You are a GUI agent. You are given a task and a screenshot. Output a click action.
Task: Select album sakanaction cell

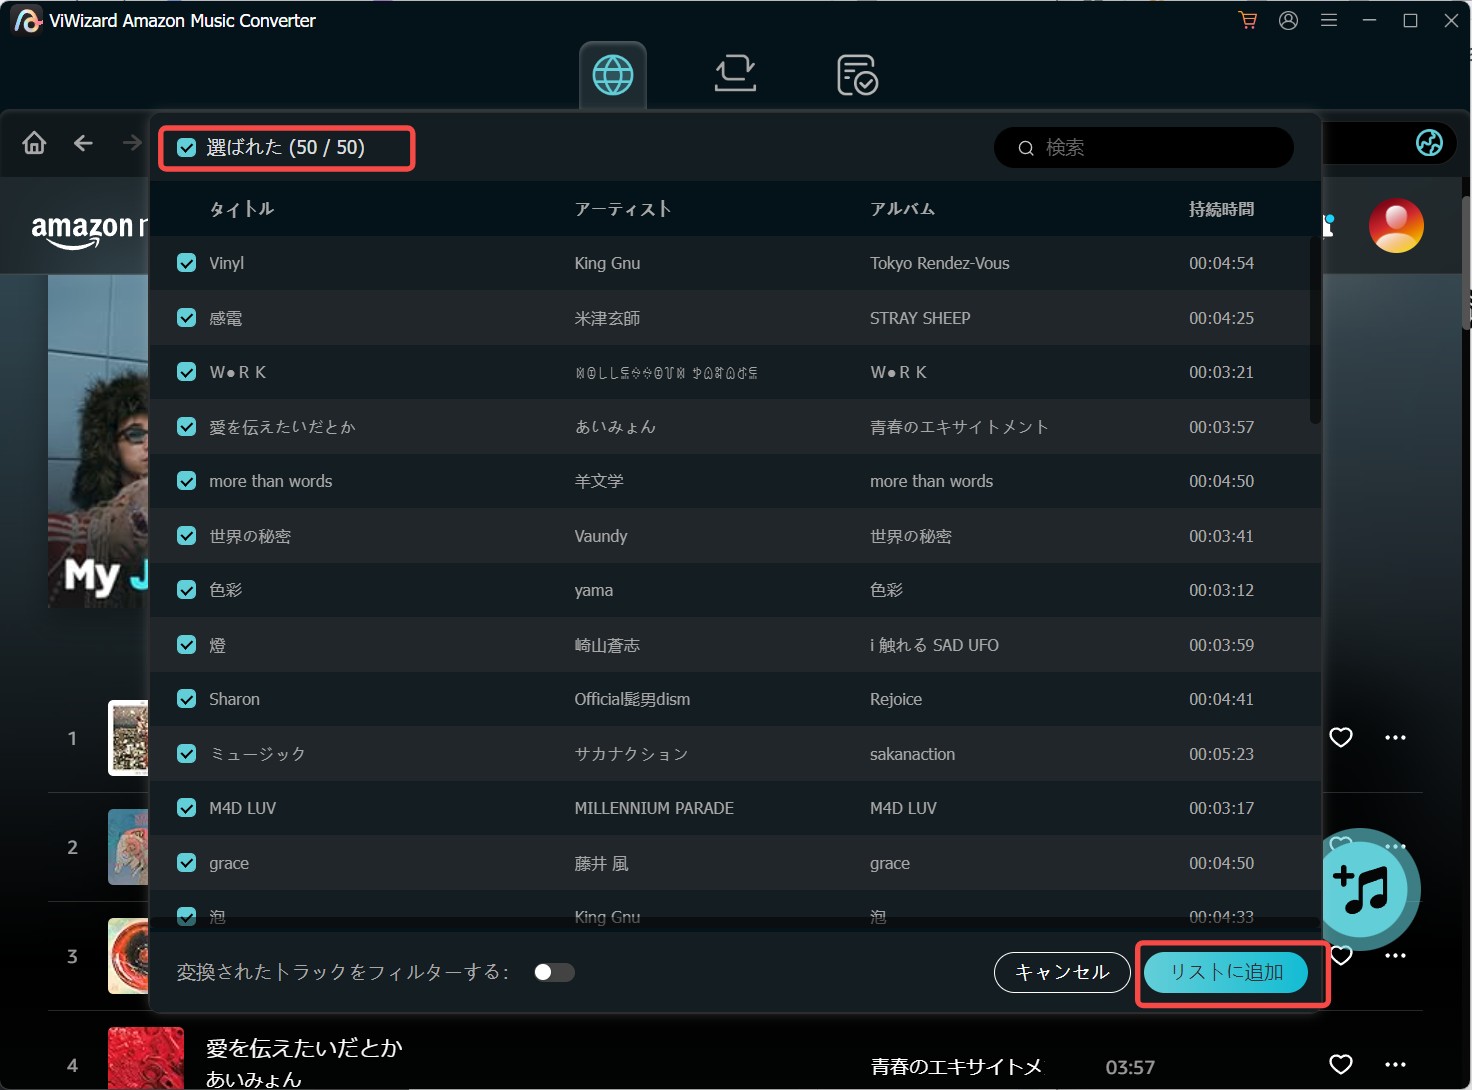[912, 754]
